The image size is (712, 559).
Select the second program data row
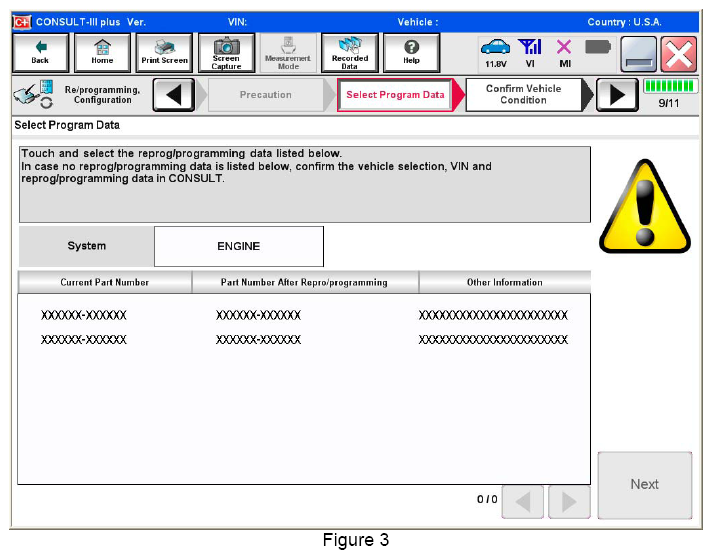pyautogui.click(x=303, y=340)
